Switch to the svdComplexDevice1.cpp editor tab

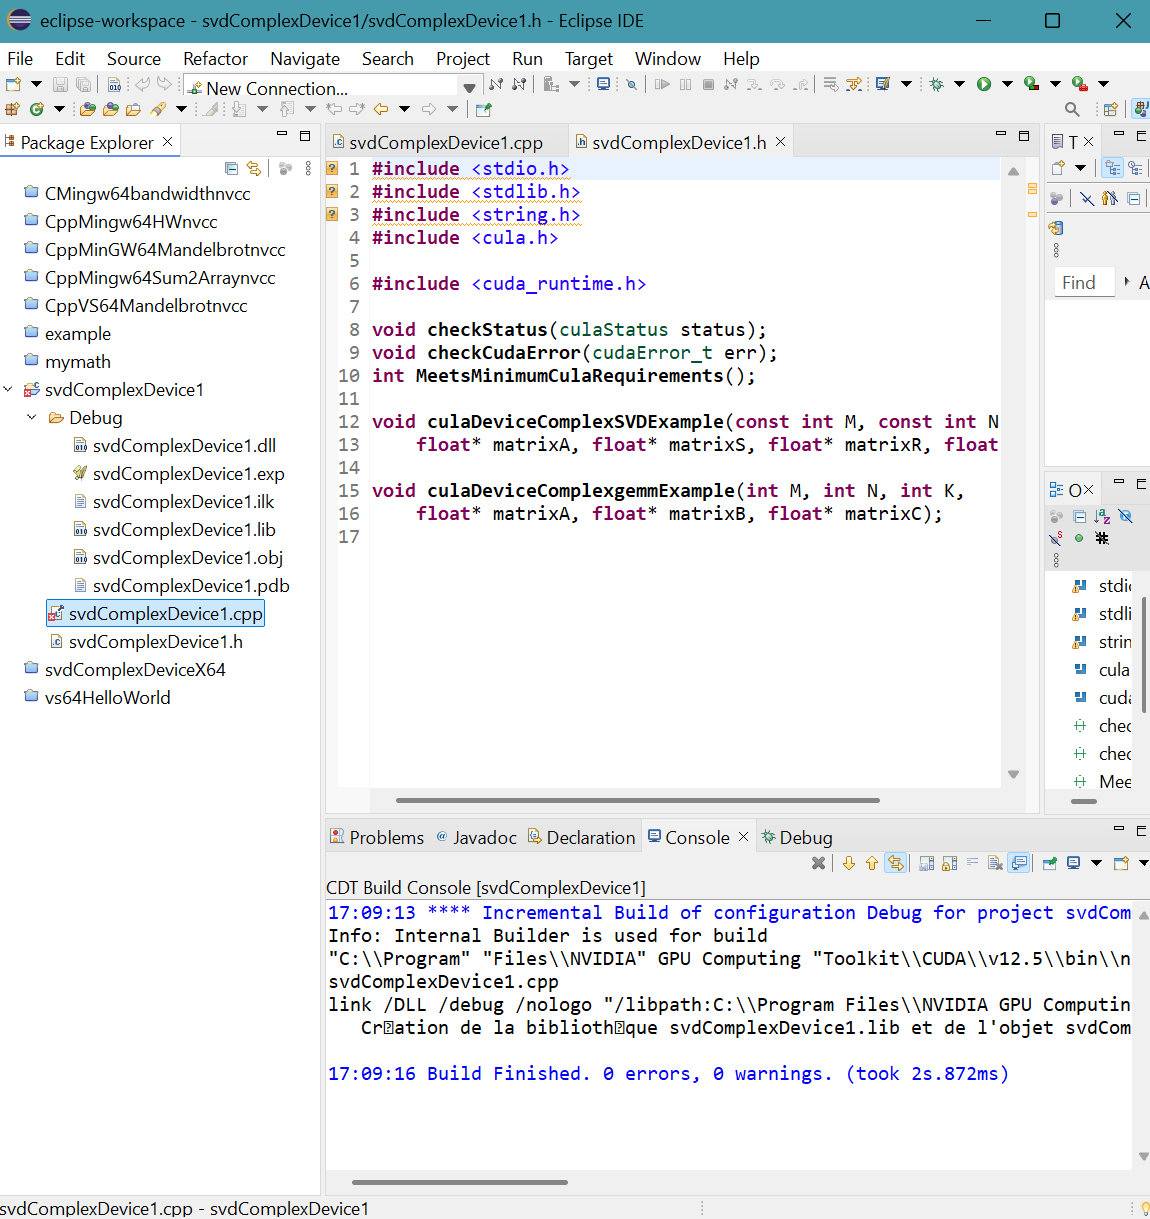[445, 143]
